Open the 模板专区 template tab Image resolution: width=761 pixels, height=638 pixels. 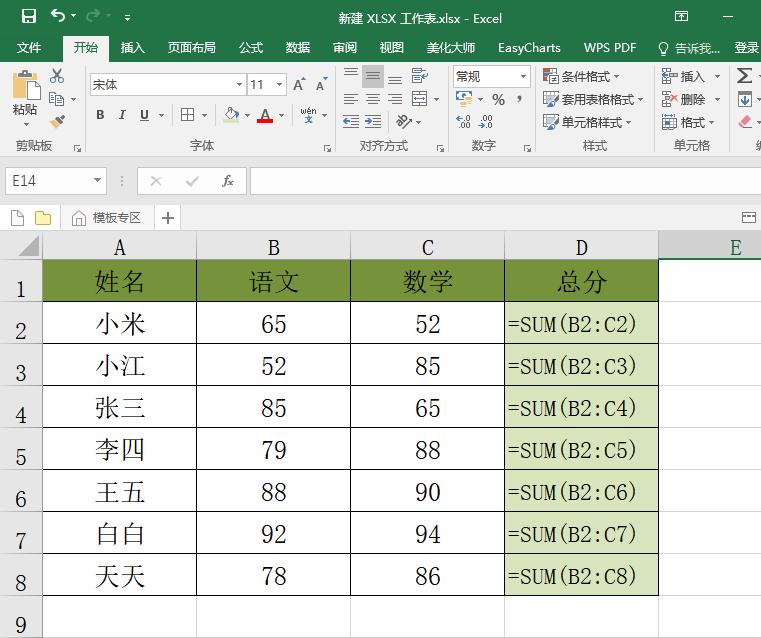107,218
